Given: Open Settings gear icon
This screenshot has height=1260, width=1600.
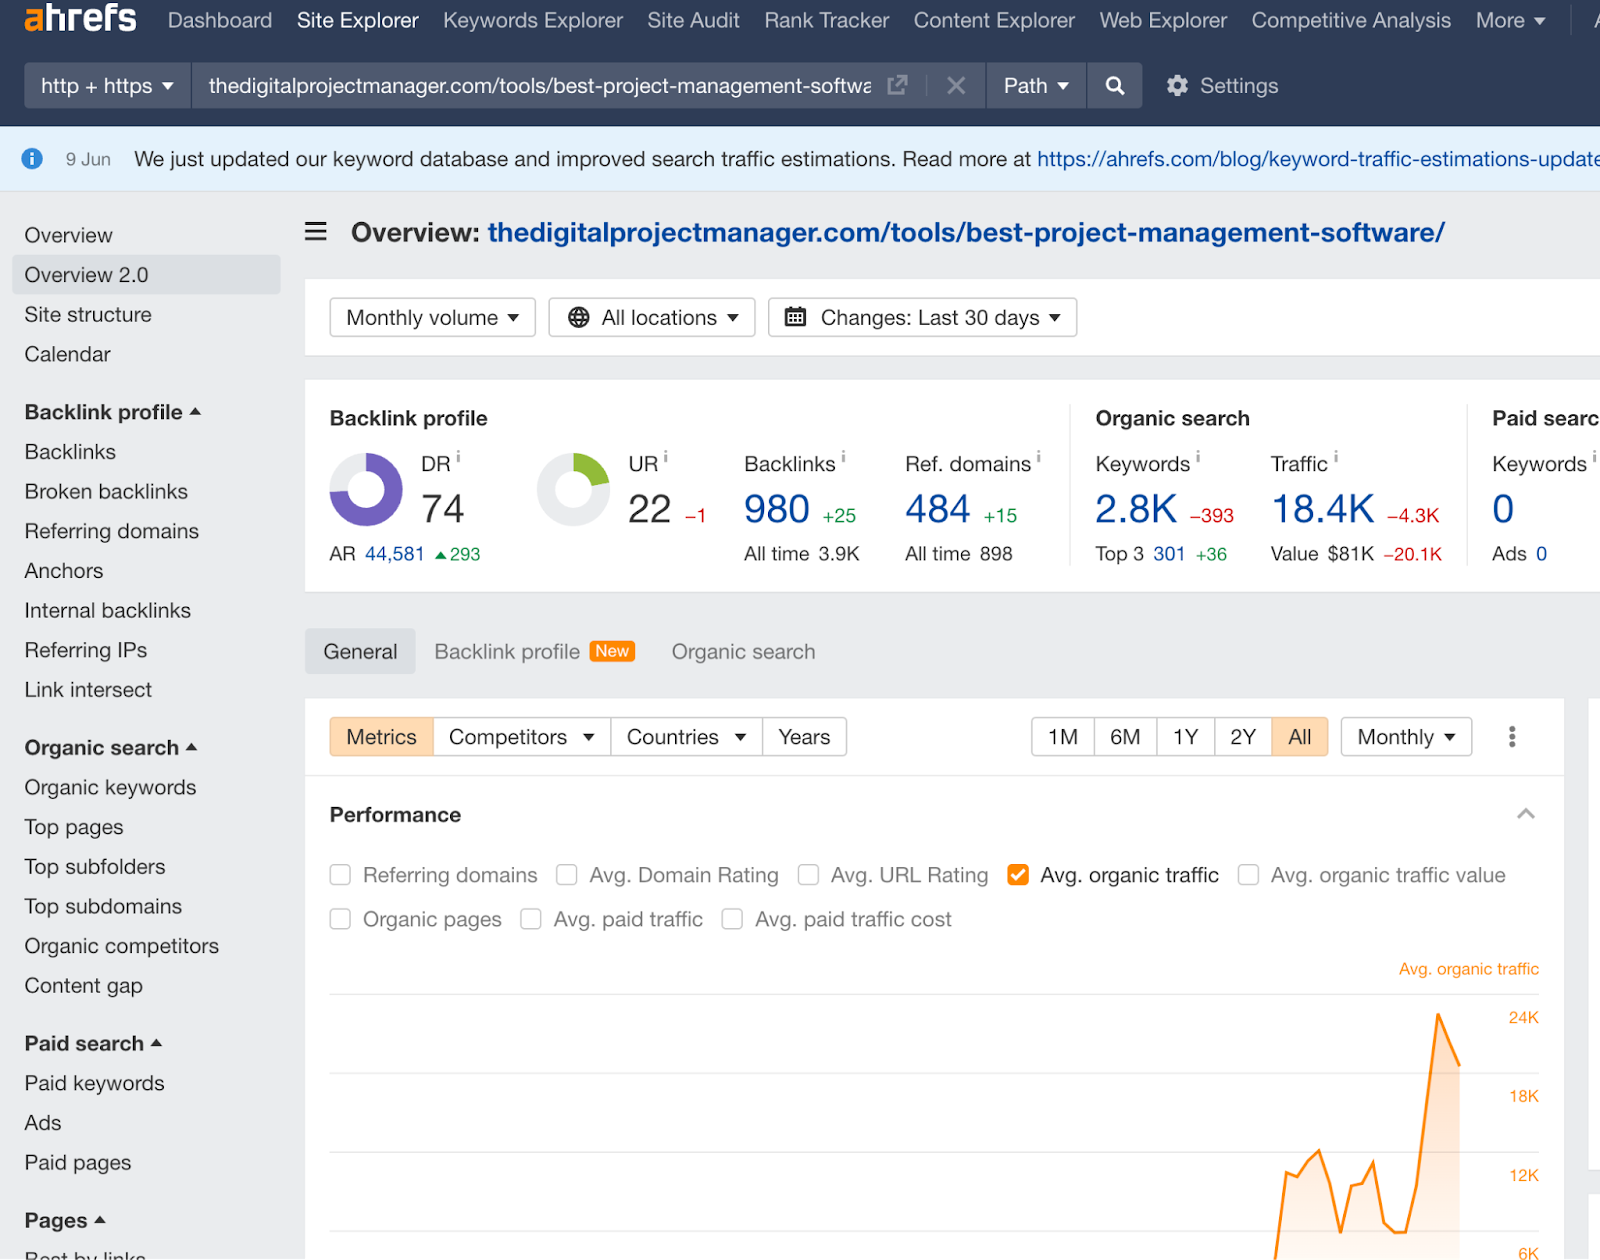Looking at the screenshot, I should tap(1177, 85).
